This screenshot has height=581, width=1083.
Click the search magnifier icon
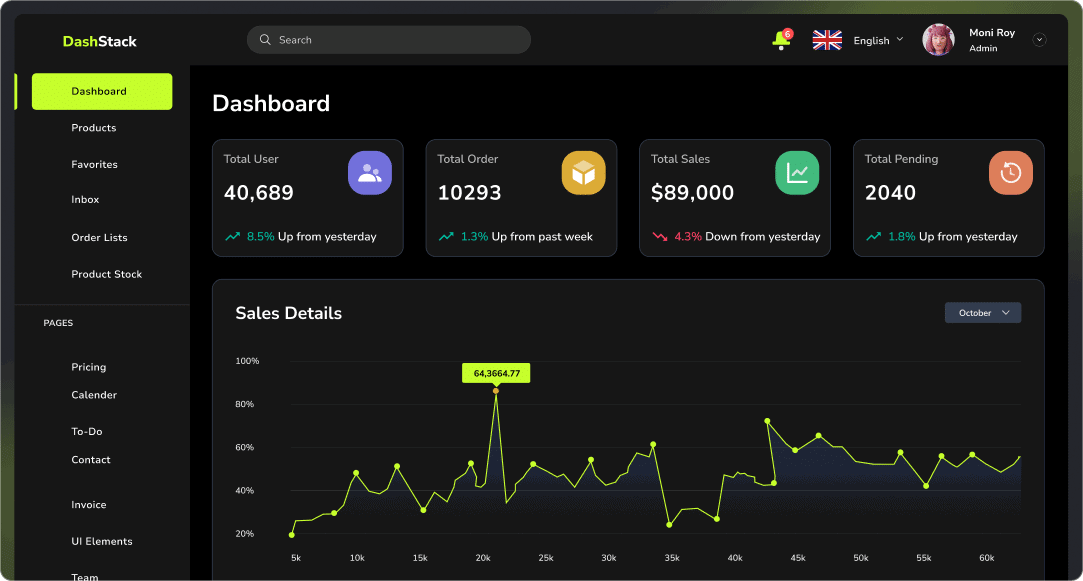[265, 40]
